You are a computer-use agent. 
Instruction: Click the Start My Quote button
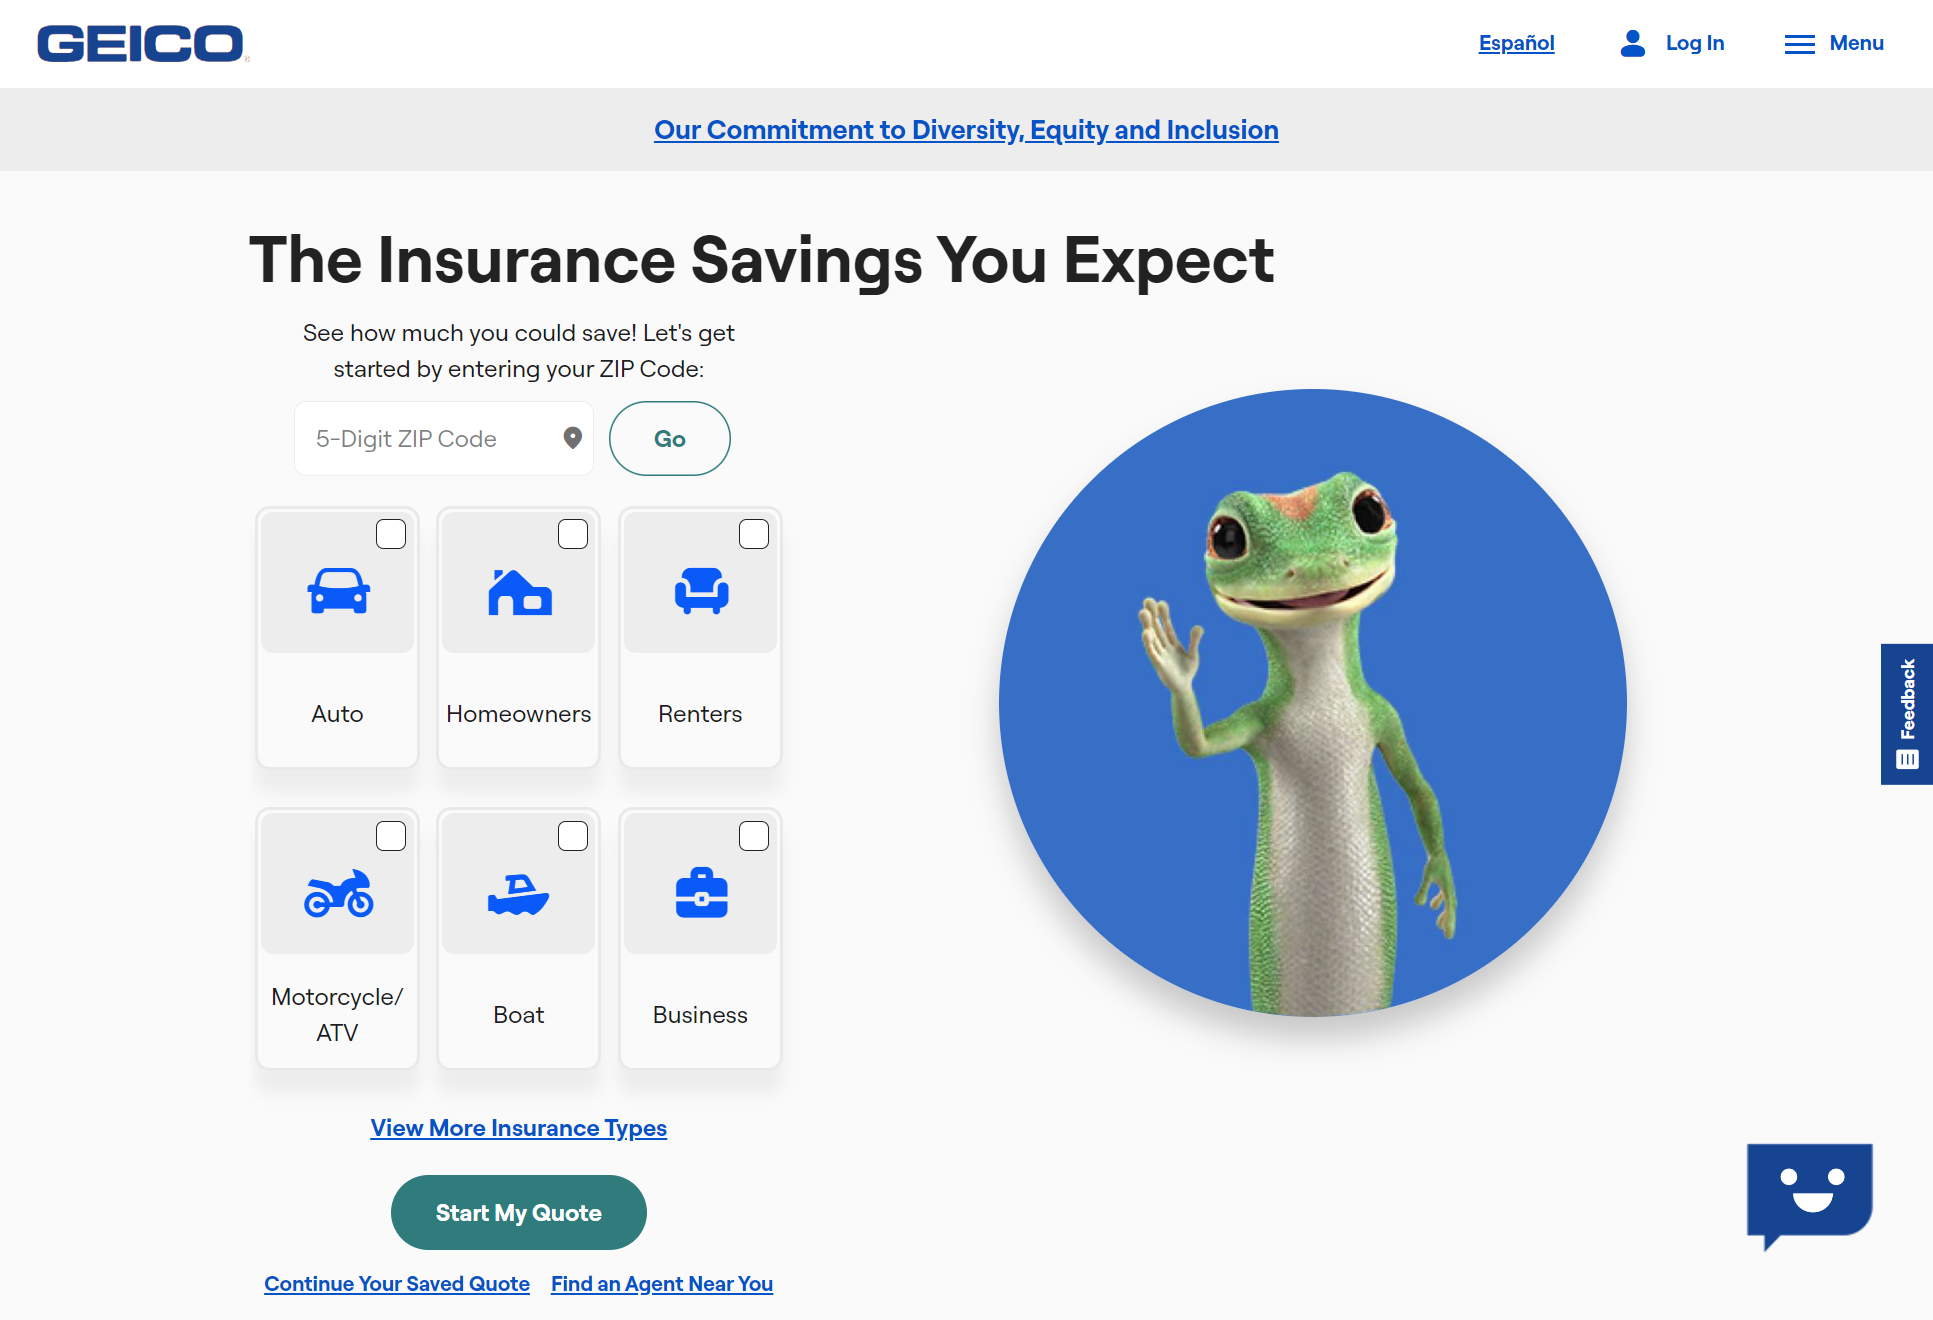[519, 1213]
